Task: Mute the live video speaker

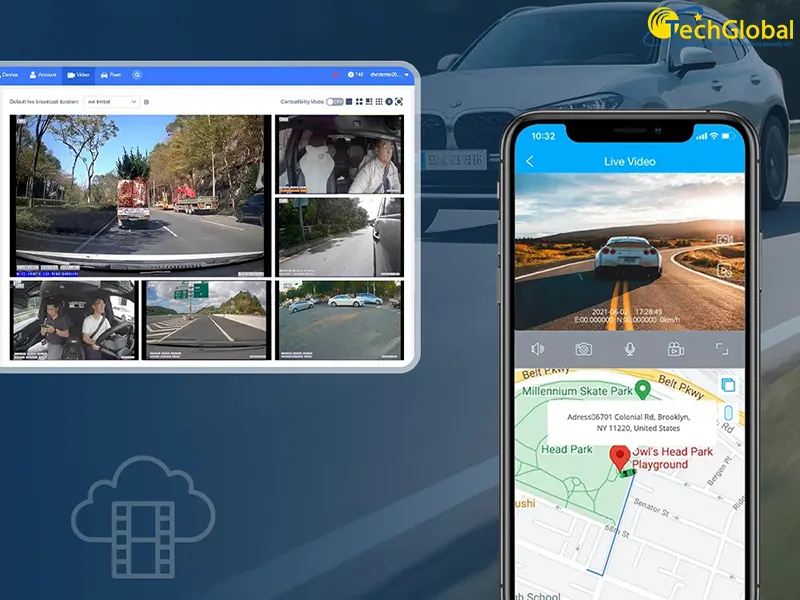Action: (538, 349)
